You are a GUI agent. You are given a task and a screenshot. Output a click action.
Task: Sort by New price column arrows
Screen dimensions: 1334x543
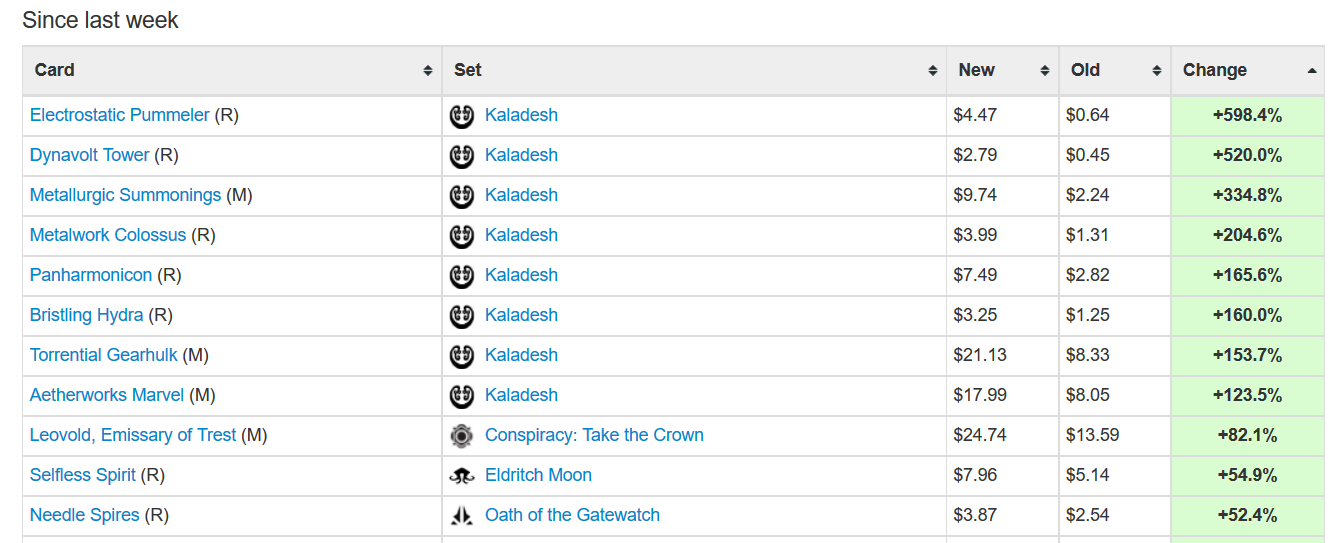(x=1045, y=70)
